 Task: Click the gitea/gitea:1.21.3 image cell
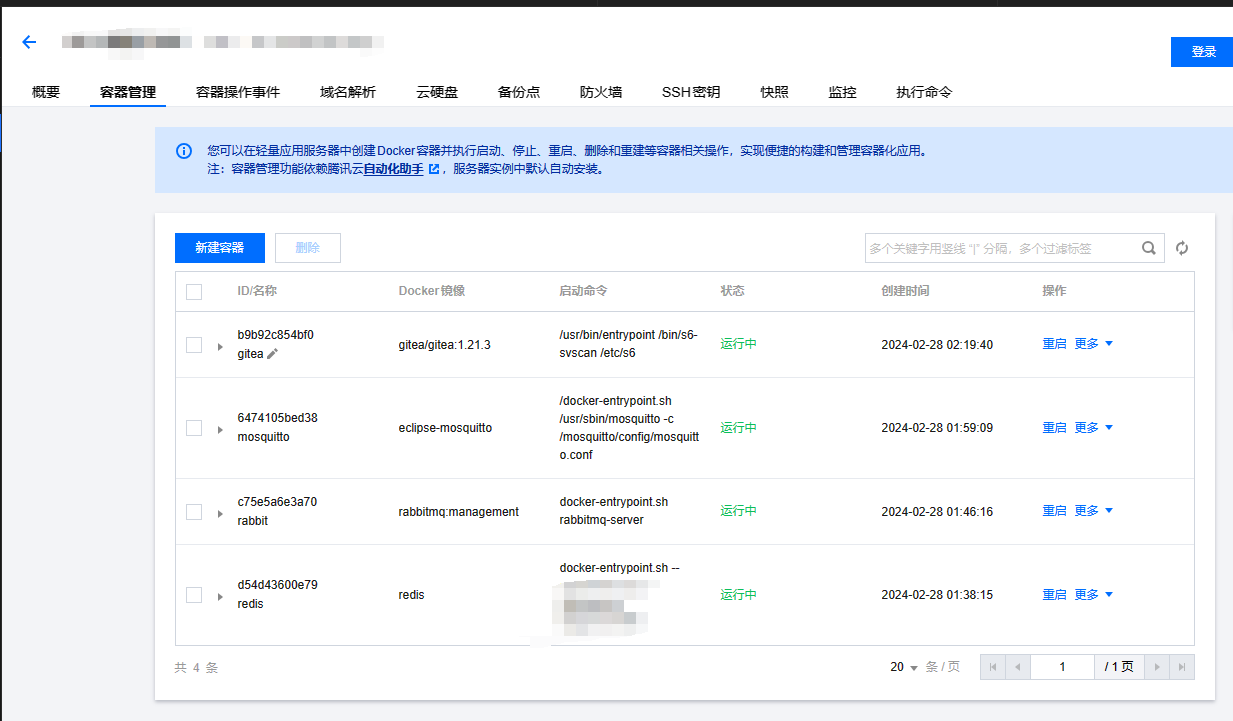click(x=445, y=344)
